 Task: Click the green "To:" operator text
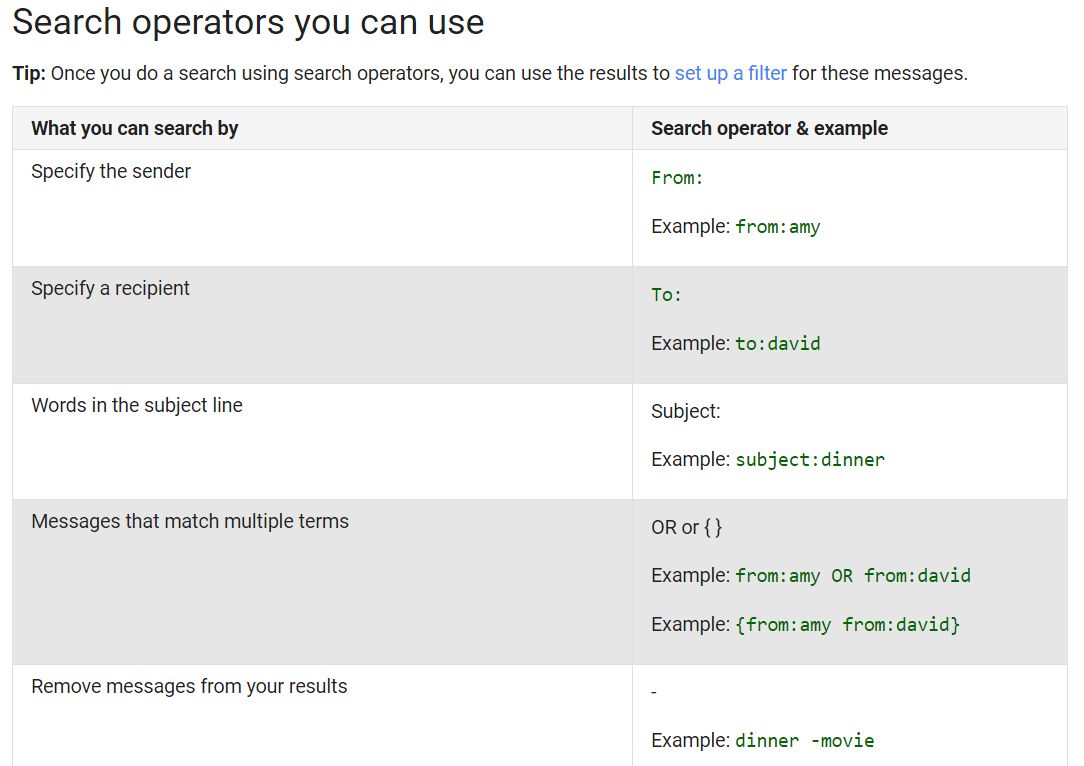click(x=666, y=295)
